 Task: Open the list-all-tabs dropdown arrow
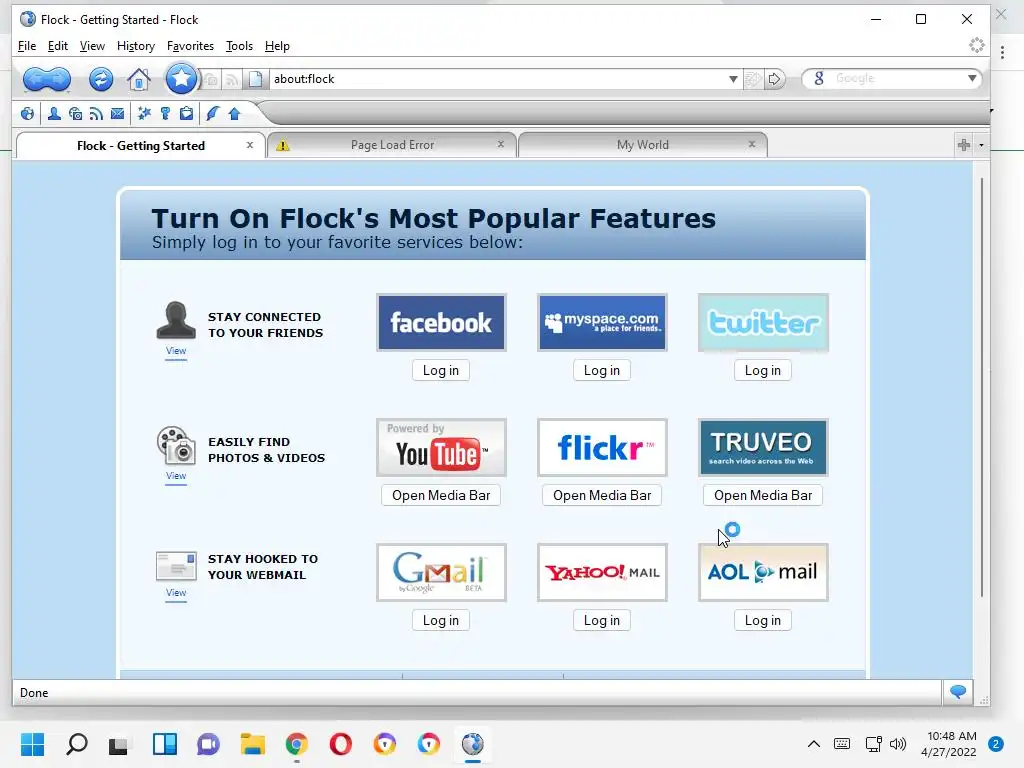click(x=981, y=145)
